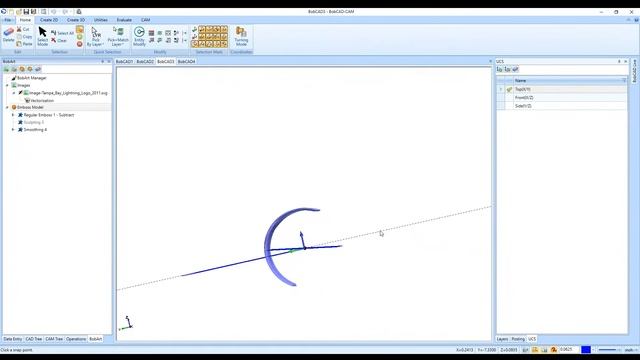Image resolution: width=640 pixels, height=360 pixels.
Task: Click the orange status bar icon
Action: (553, 350)
